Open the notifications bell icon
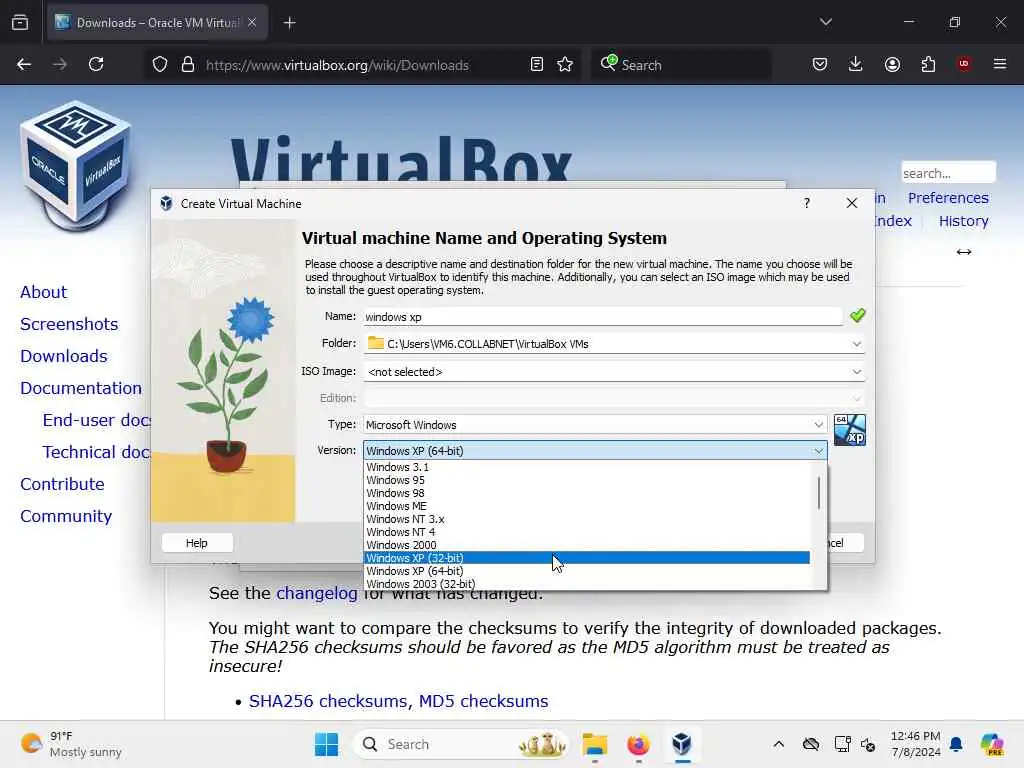 [956, 744]
